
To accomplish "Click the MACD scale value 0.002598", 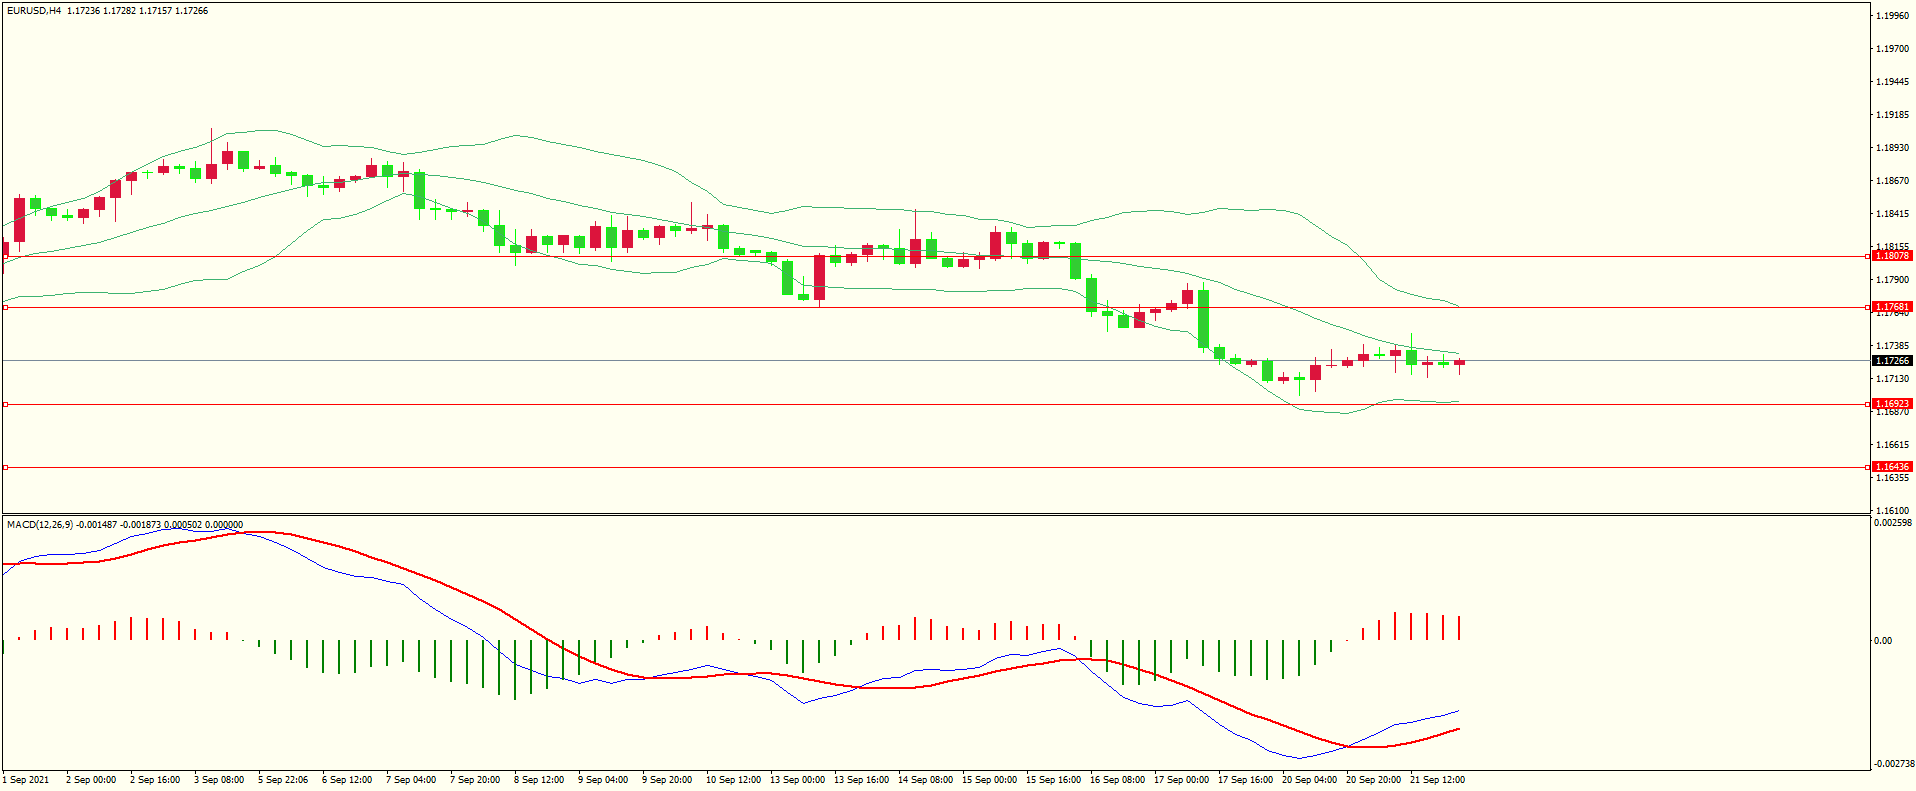I will (x=1893, y=523).
